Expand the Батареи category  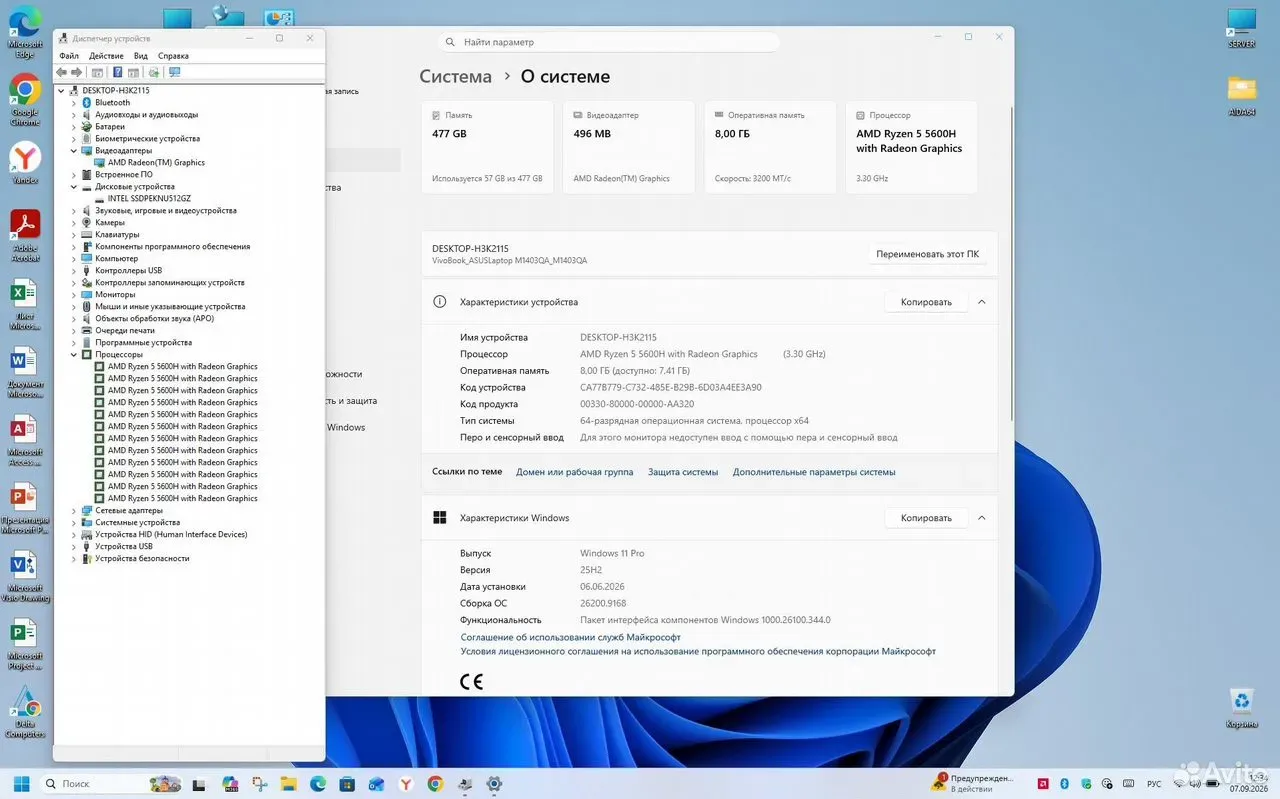[73, 126]
